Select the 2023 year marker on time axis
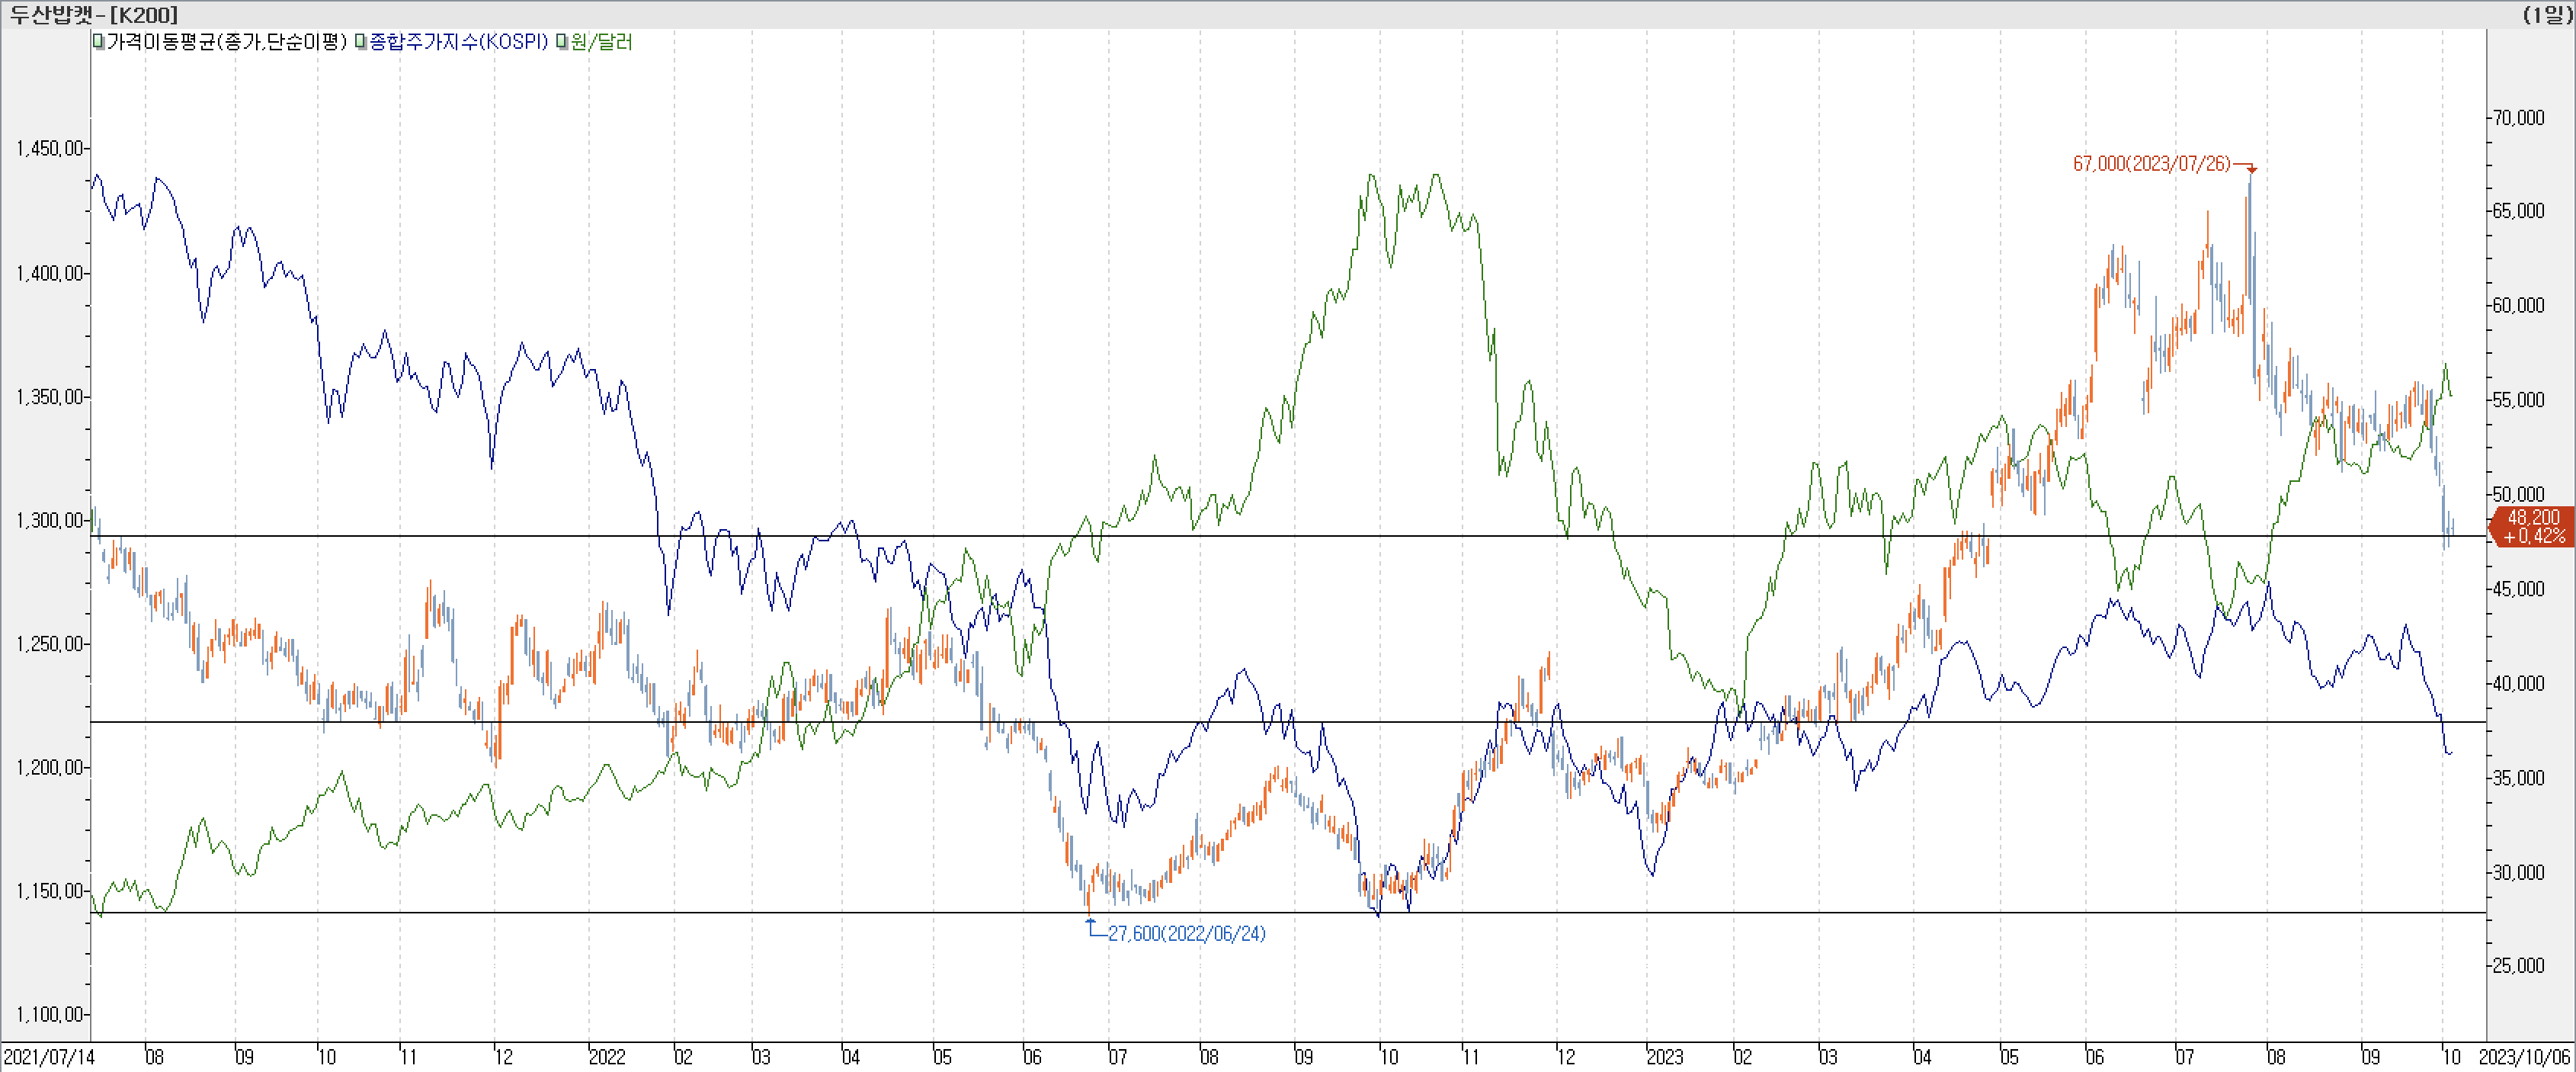 pos(1664,1057)
